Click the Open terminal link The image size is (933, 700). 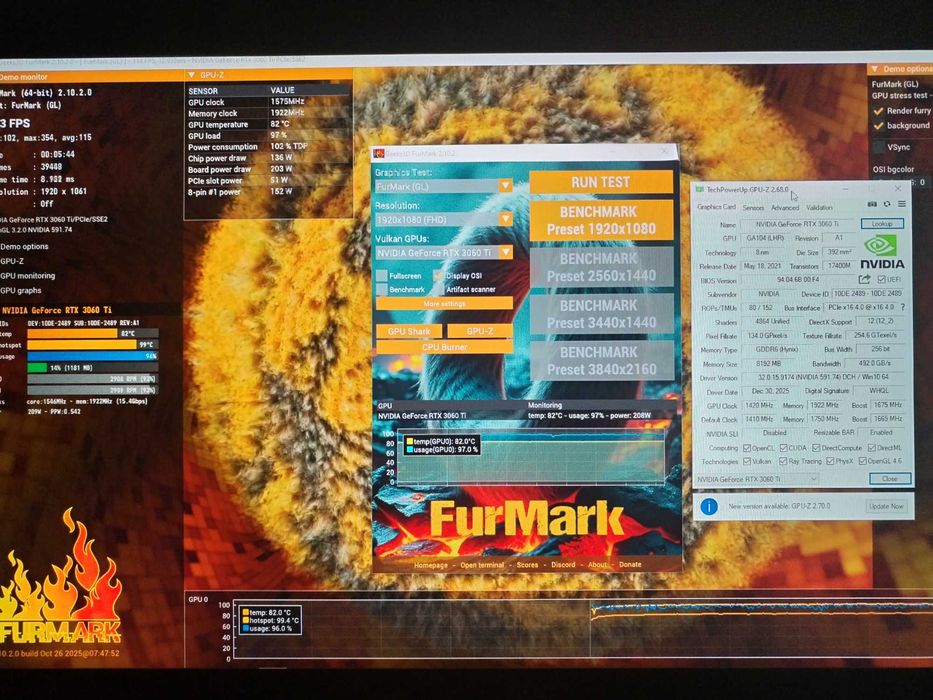click(x=482, y=565)
